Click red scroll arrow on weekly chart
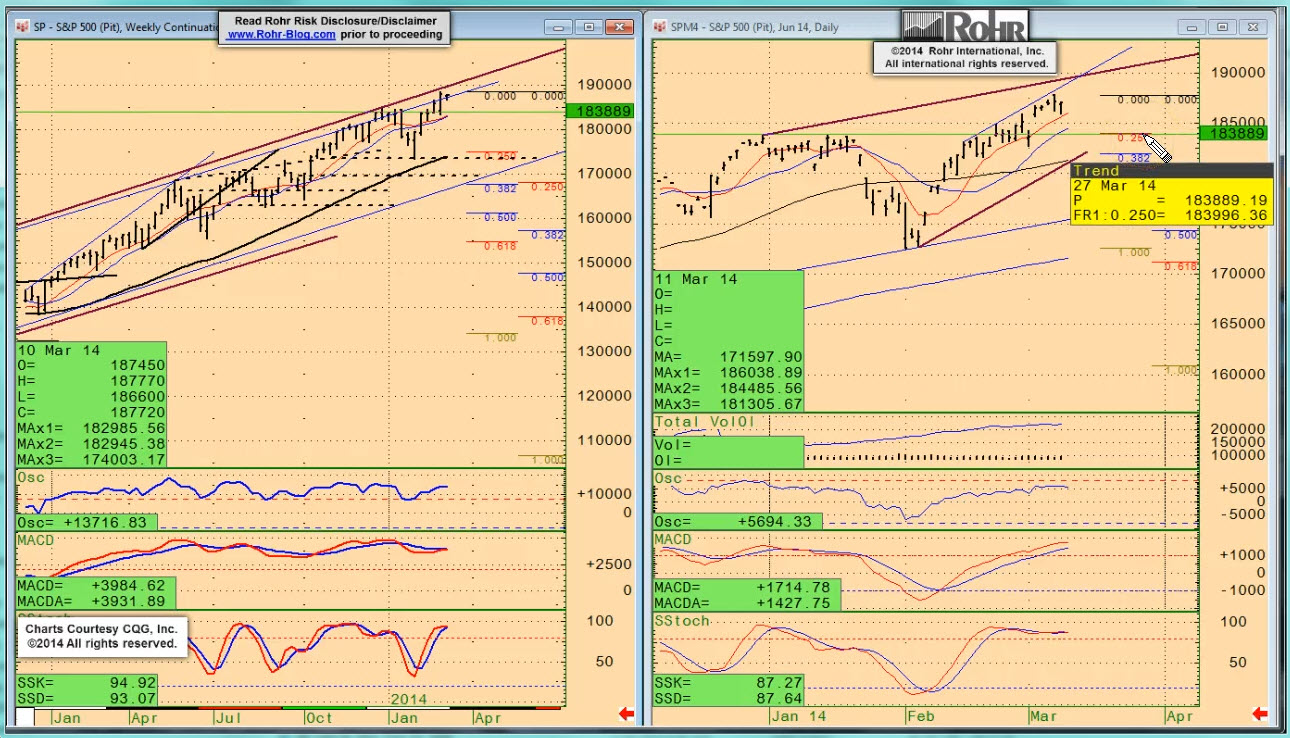 click(x=627, y=714)
